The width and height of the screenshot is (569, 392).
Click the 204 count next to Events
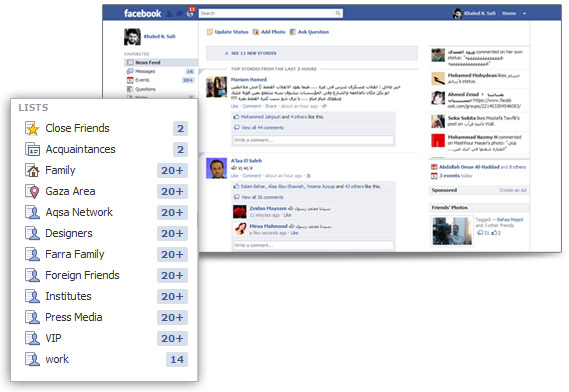(188, 80)
